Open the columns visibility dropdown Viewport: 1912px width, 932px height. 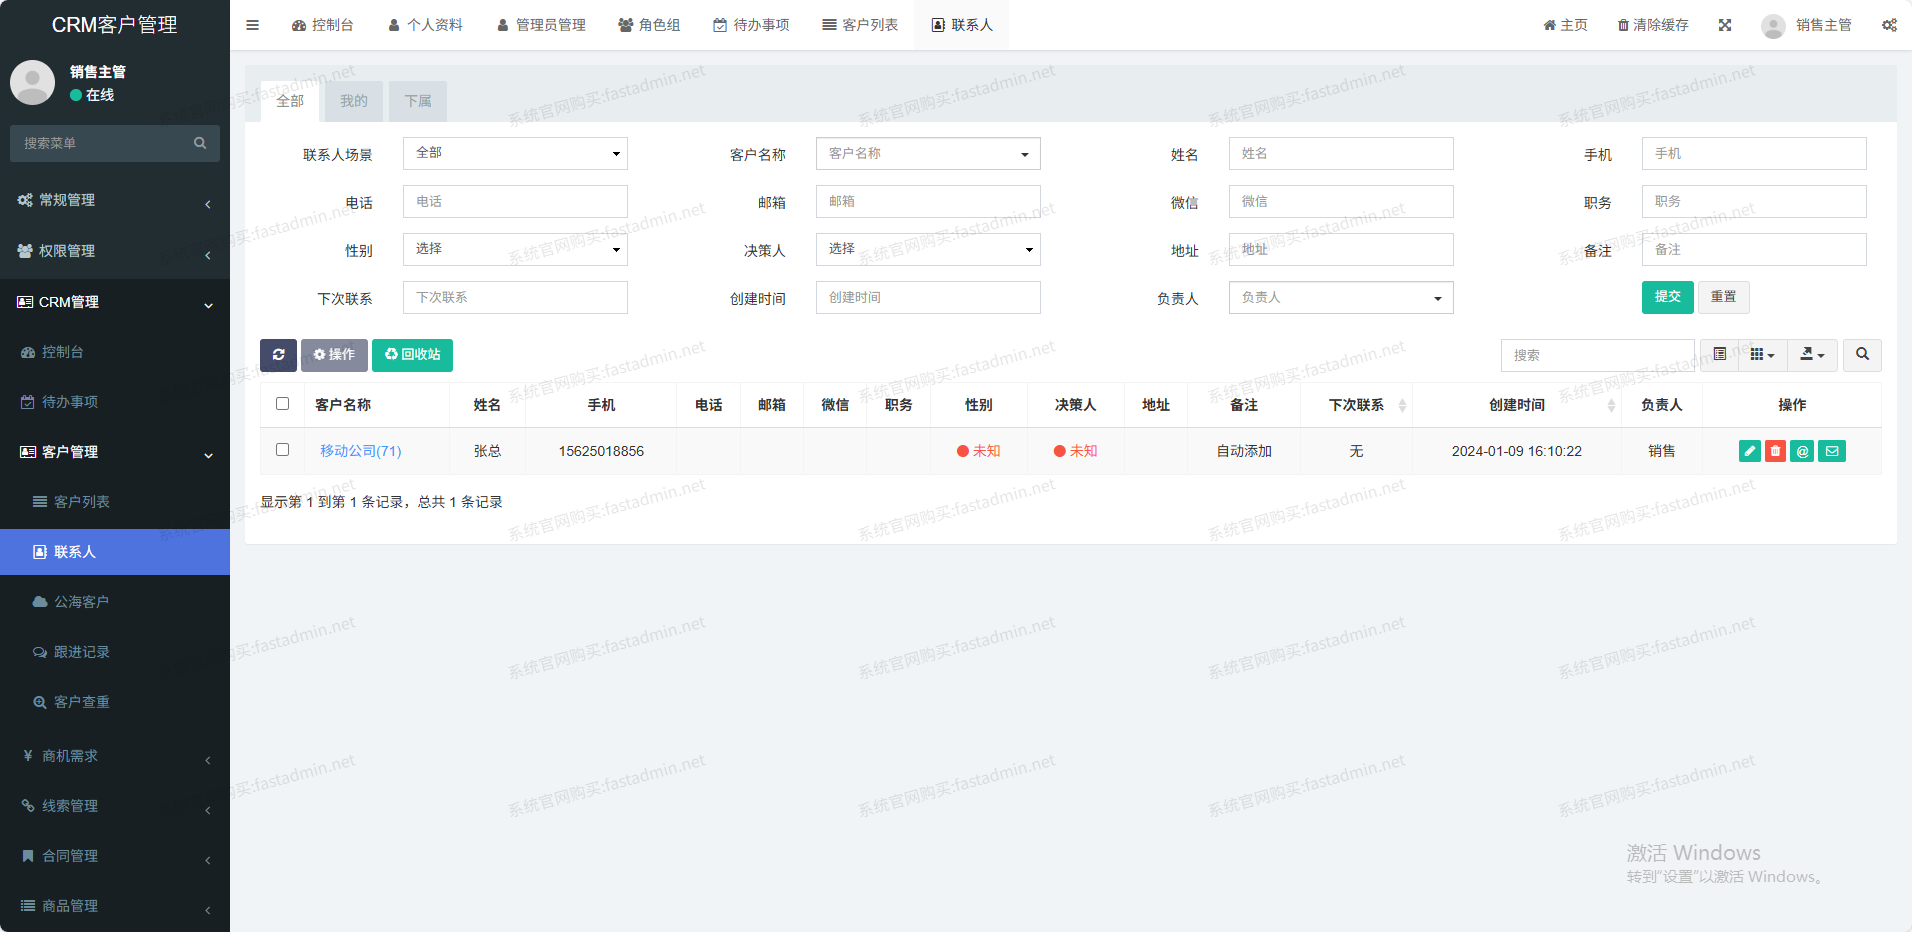(x=1762, y=355)
